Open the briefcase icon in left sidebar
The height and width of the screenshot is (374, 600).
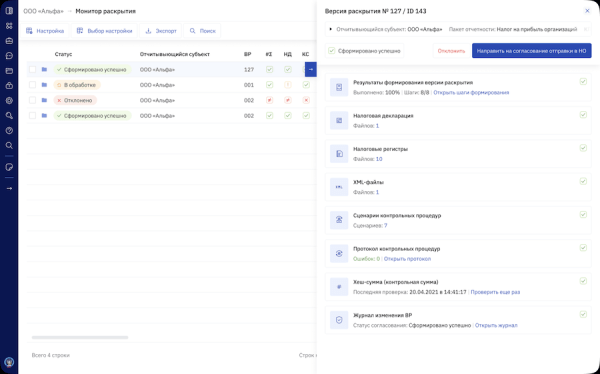(x=9, y=41)
